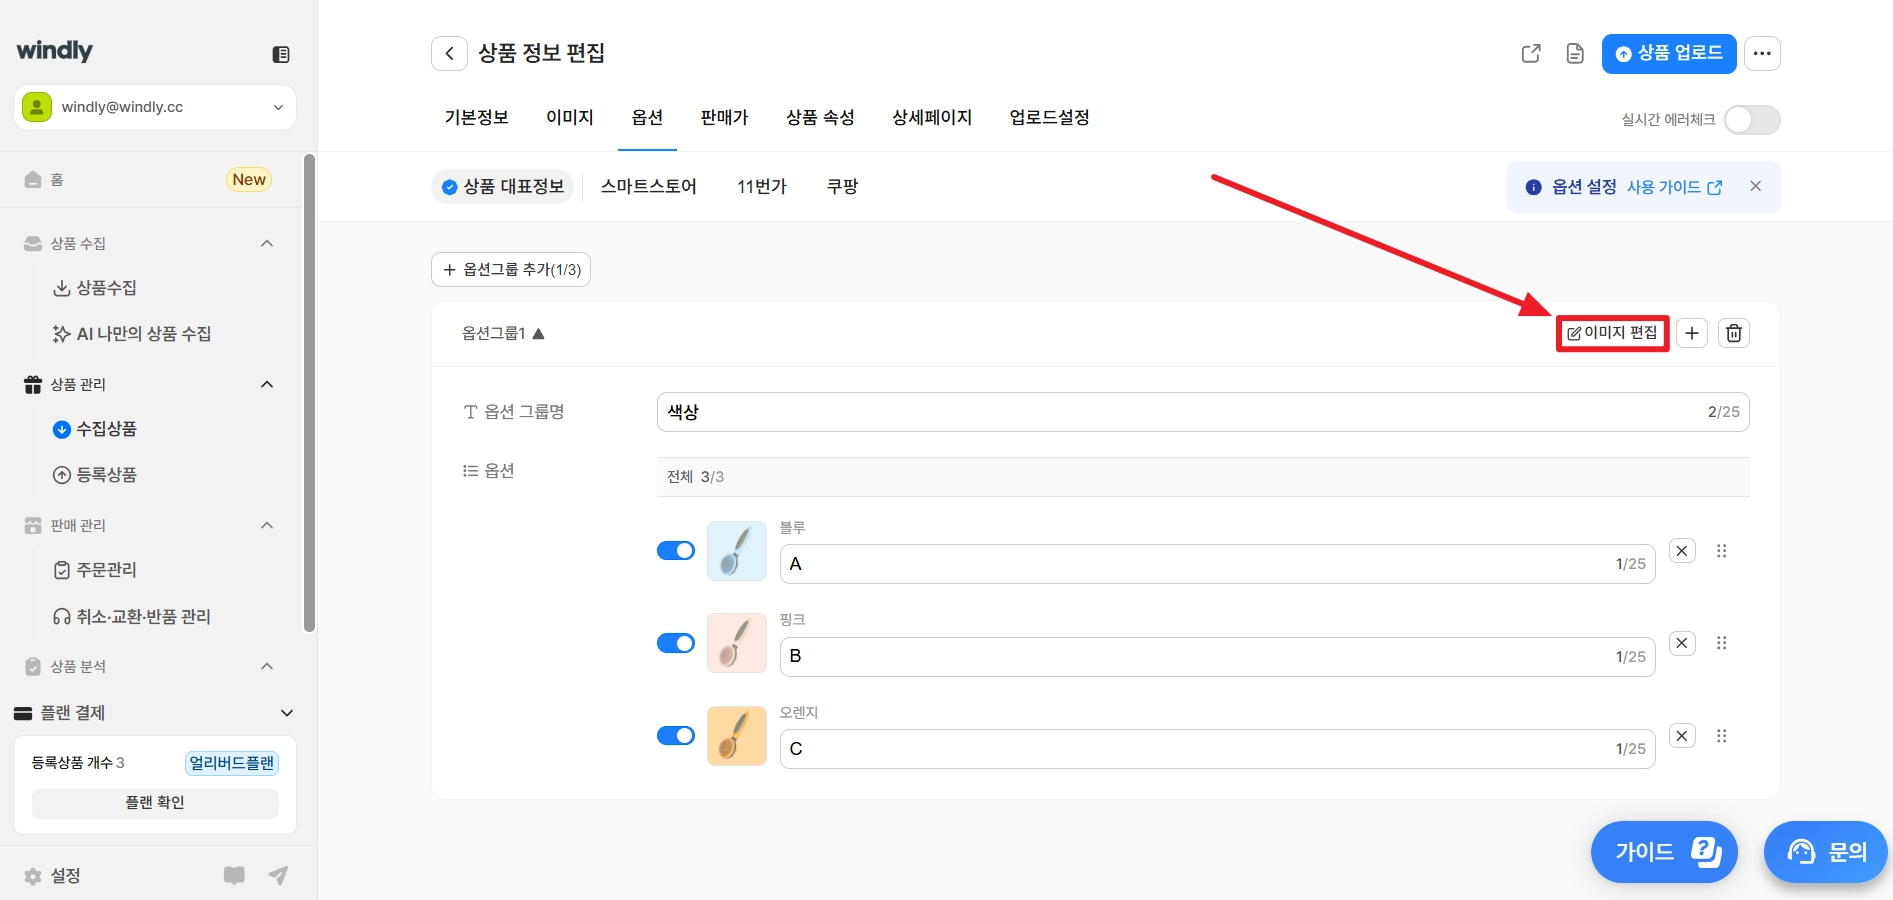Image resolution: width=1893 pixels, height=900 pixels.
Task: Open 취소·교환·반품 관리
Action: [132, 617]
